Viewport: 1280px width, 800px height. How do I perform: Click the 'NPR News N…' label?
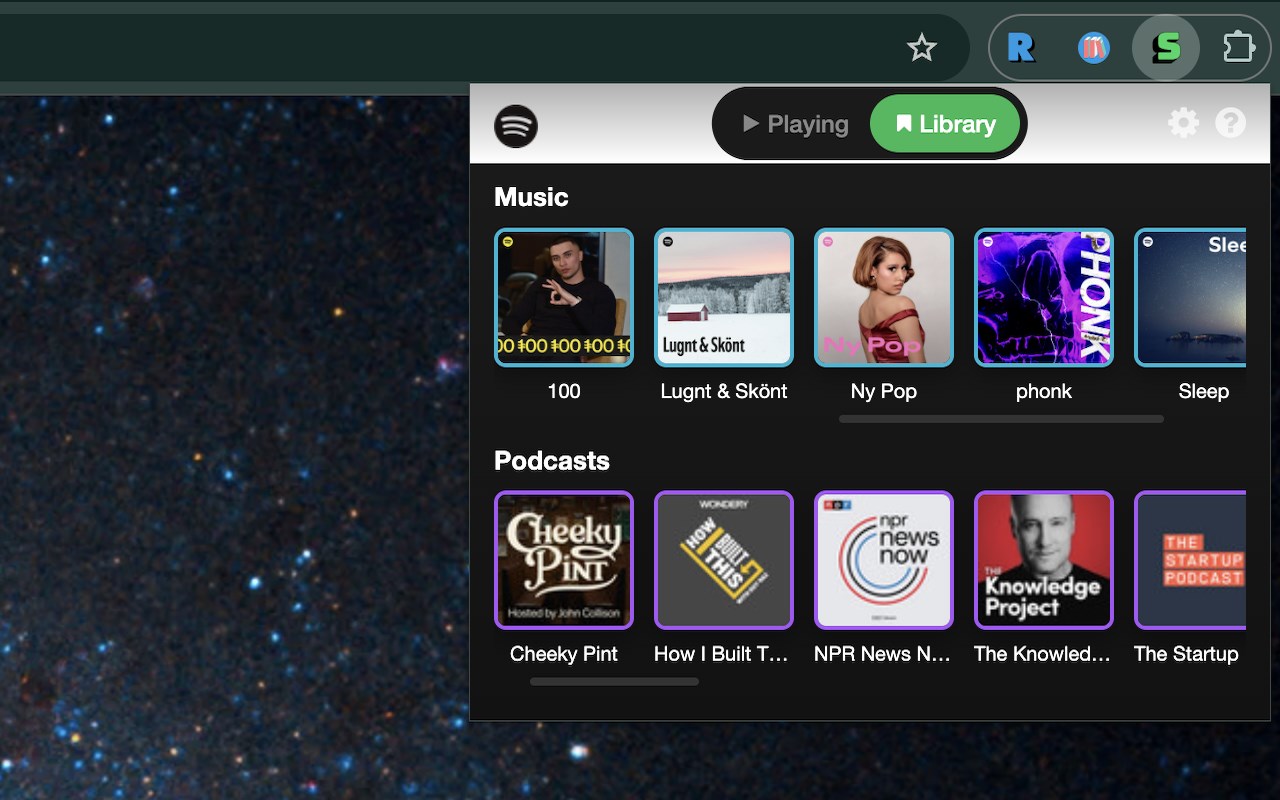click(x=883, y=654)
